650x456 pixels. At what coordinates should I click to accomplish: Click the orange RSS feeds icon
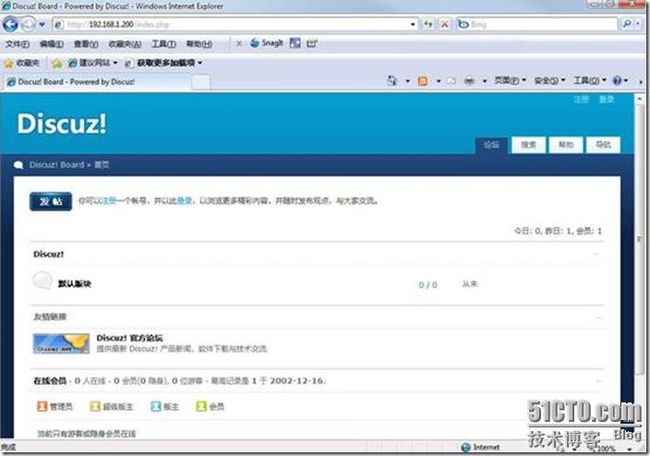[423, 81]
